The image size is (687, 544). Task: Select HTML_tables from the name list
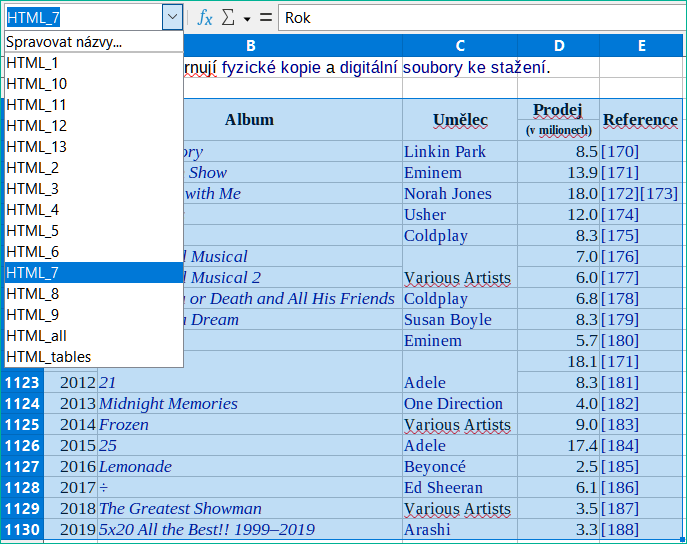pyautogui.click(x=94, y=357)
